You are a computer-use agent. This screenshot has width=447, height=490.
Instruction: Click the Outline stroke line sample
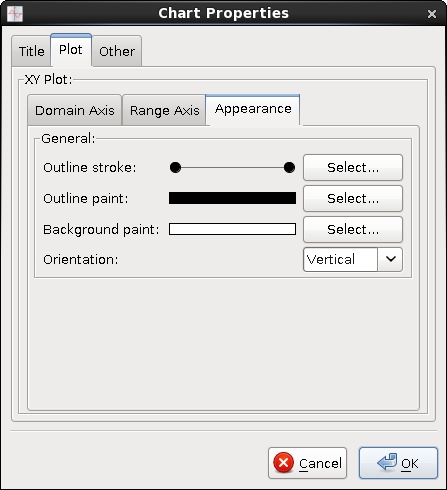click(232, 167)
